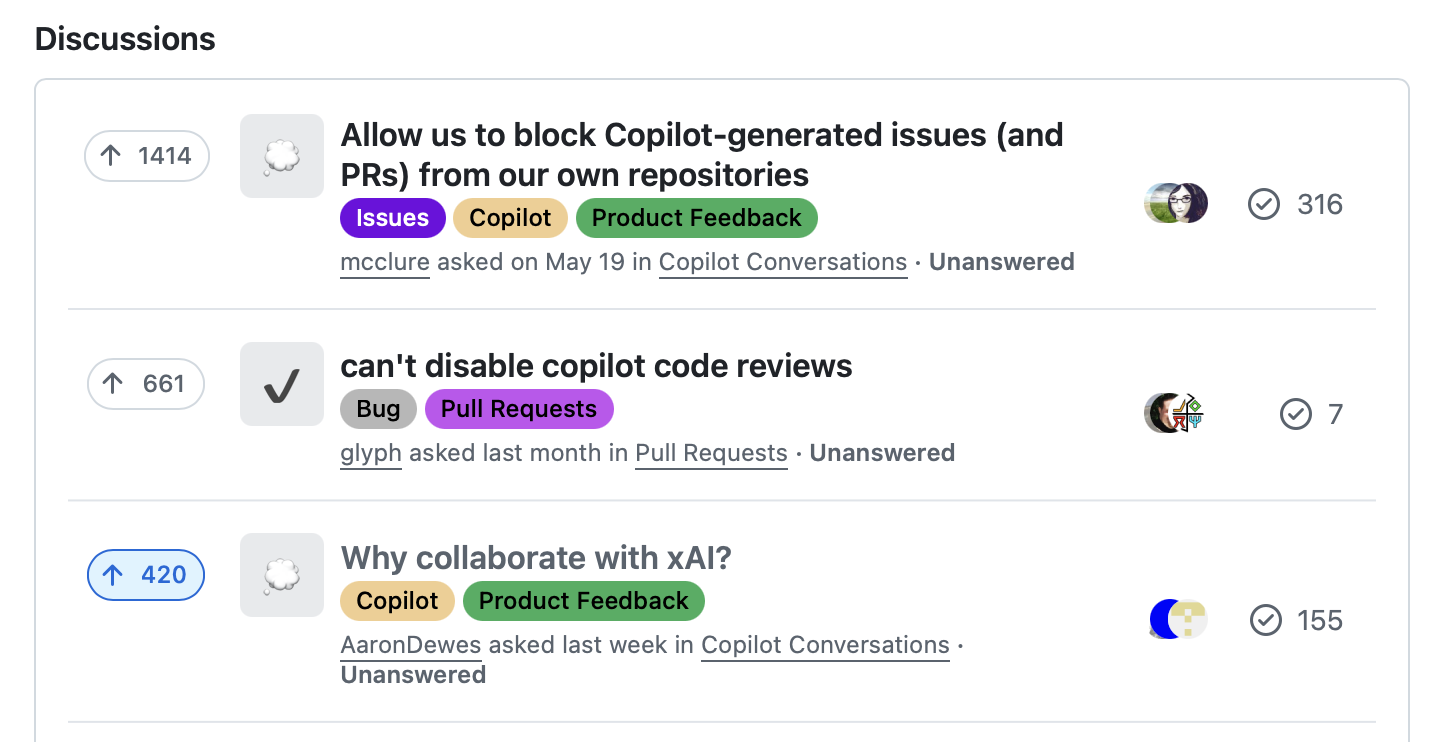Click the checkmark emoji beside the code reviews discussion
Viewport: 1430px width, 742px height.
coord(281,383)
